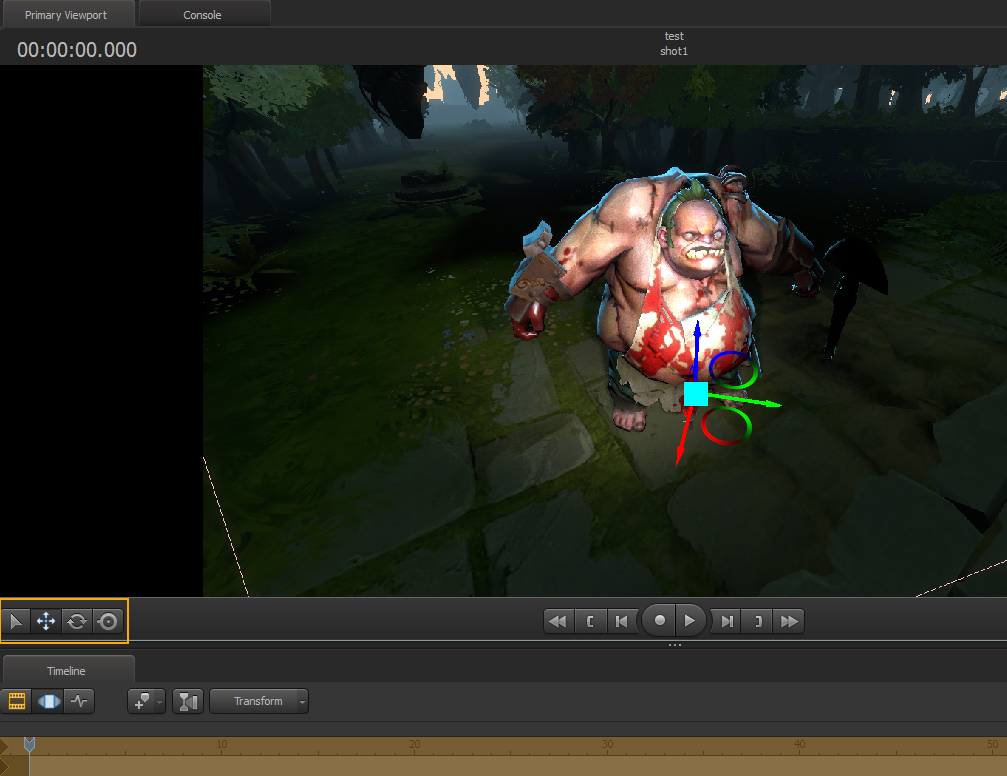Select the arrow selection tool
This screenshot has height=776, width=1007.
(16, 621)
